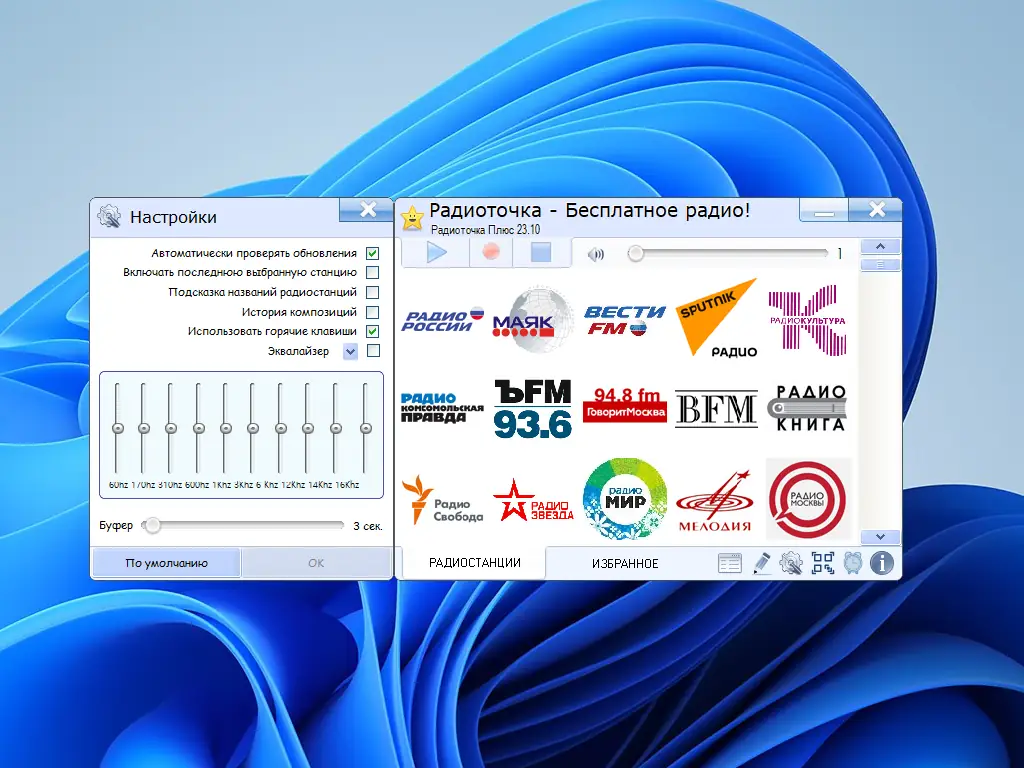Enable Подсказка названий радиостанций checkbox
1024x768 pixels.
[x=372, y=292]
